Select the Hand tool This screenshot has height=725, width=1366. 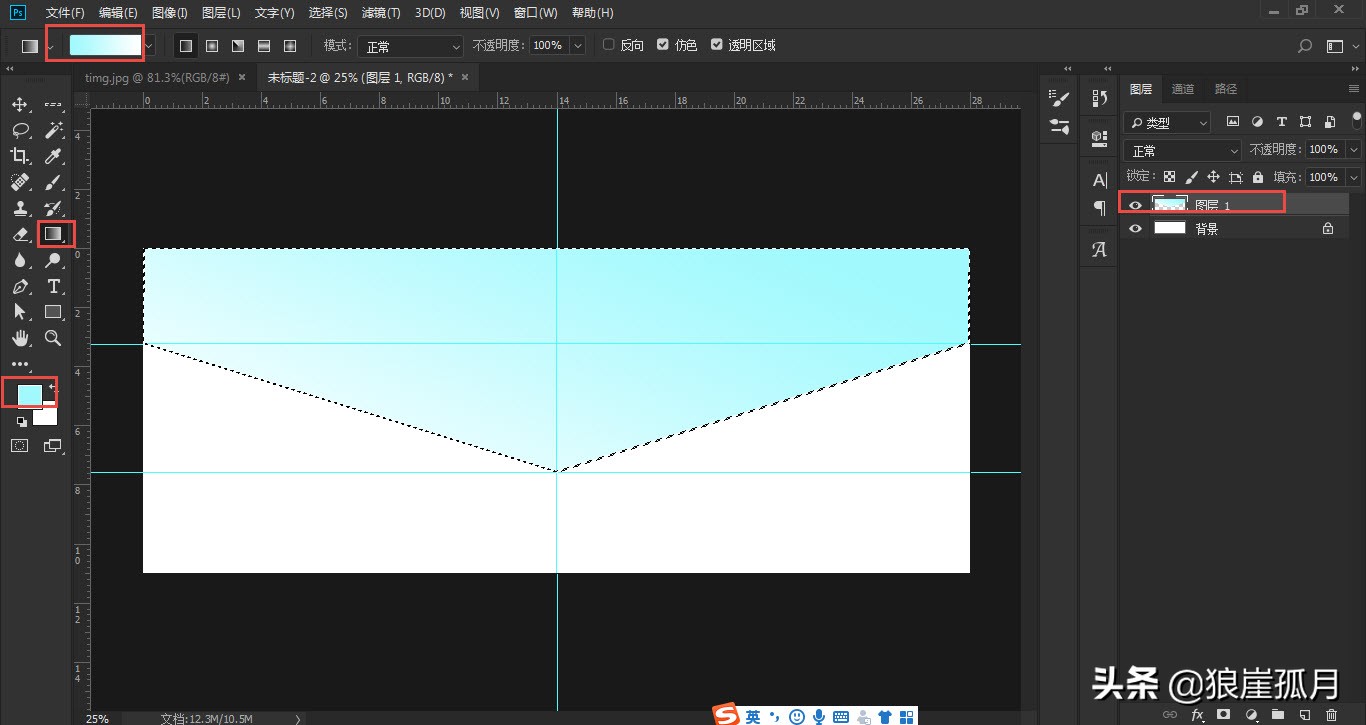(20, 338)
